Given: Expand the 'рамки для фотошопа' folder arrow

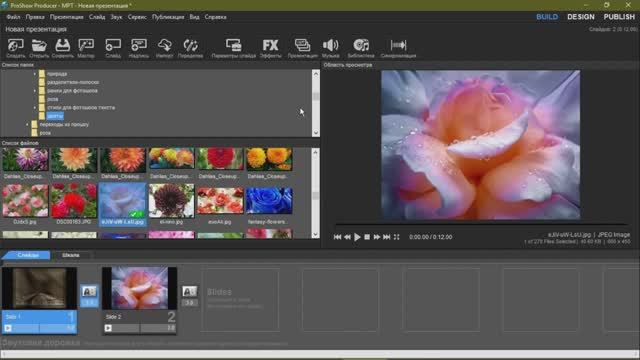Looking at the screenshot, I should click(35, 91).
